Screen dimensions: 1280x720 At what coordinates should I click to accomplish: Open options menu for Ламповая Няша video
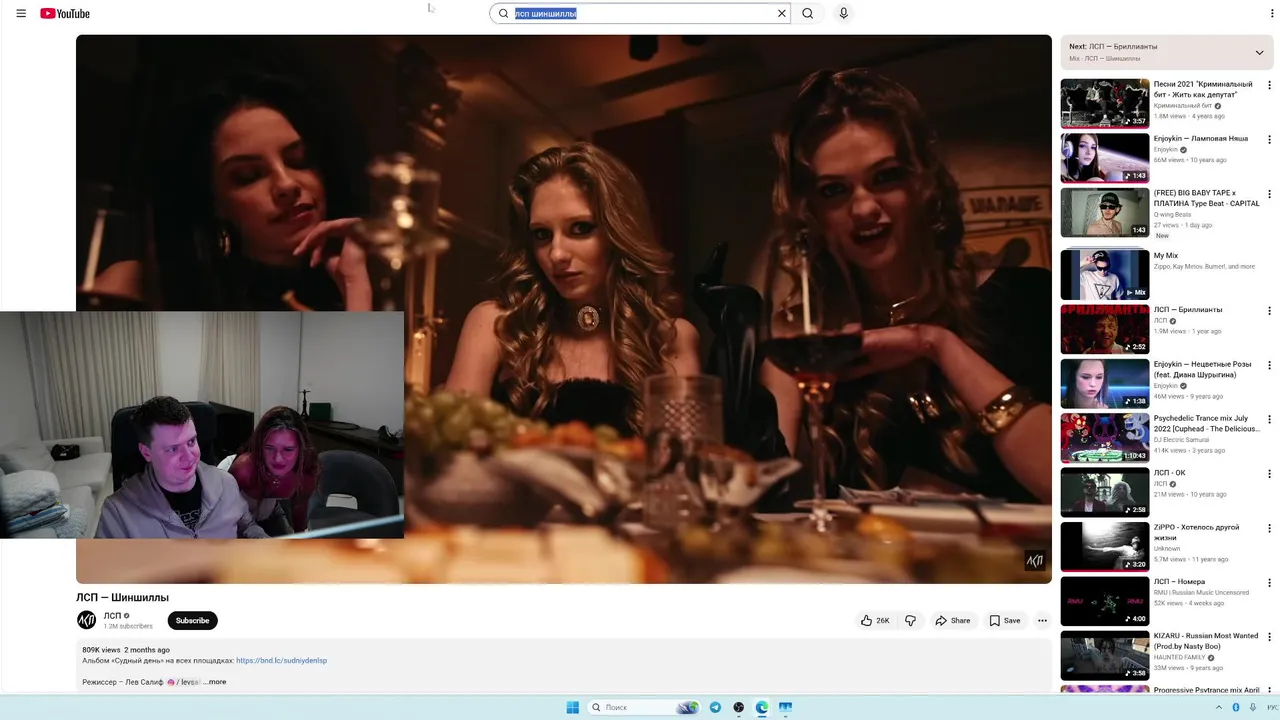point(1270,139)
